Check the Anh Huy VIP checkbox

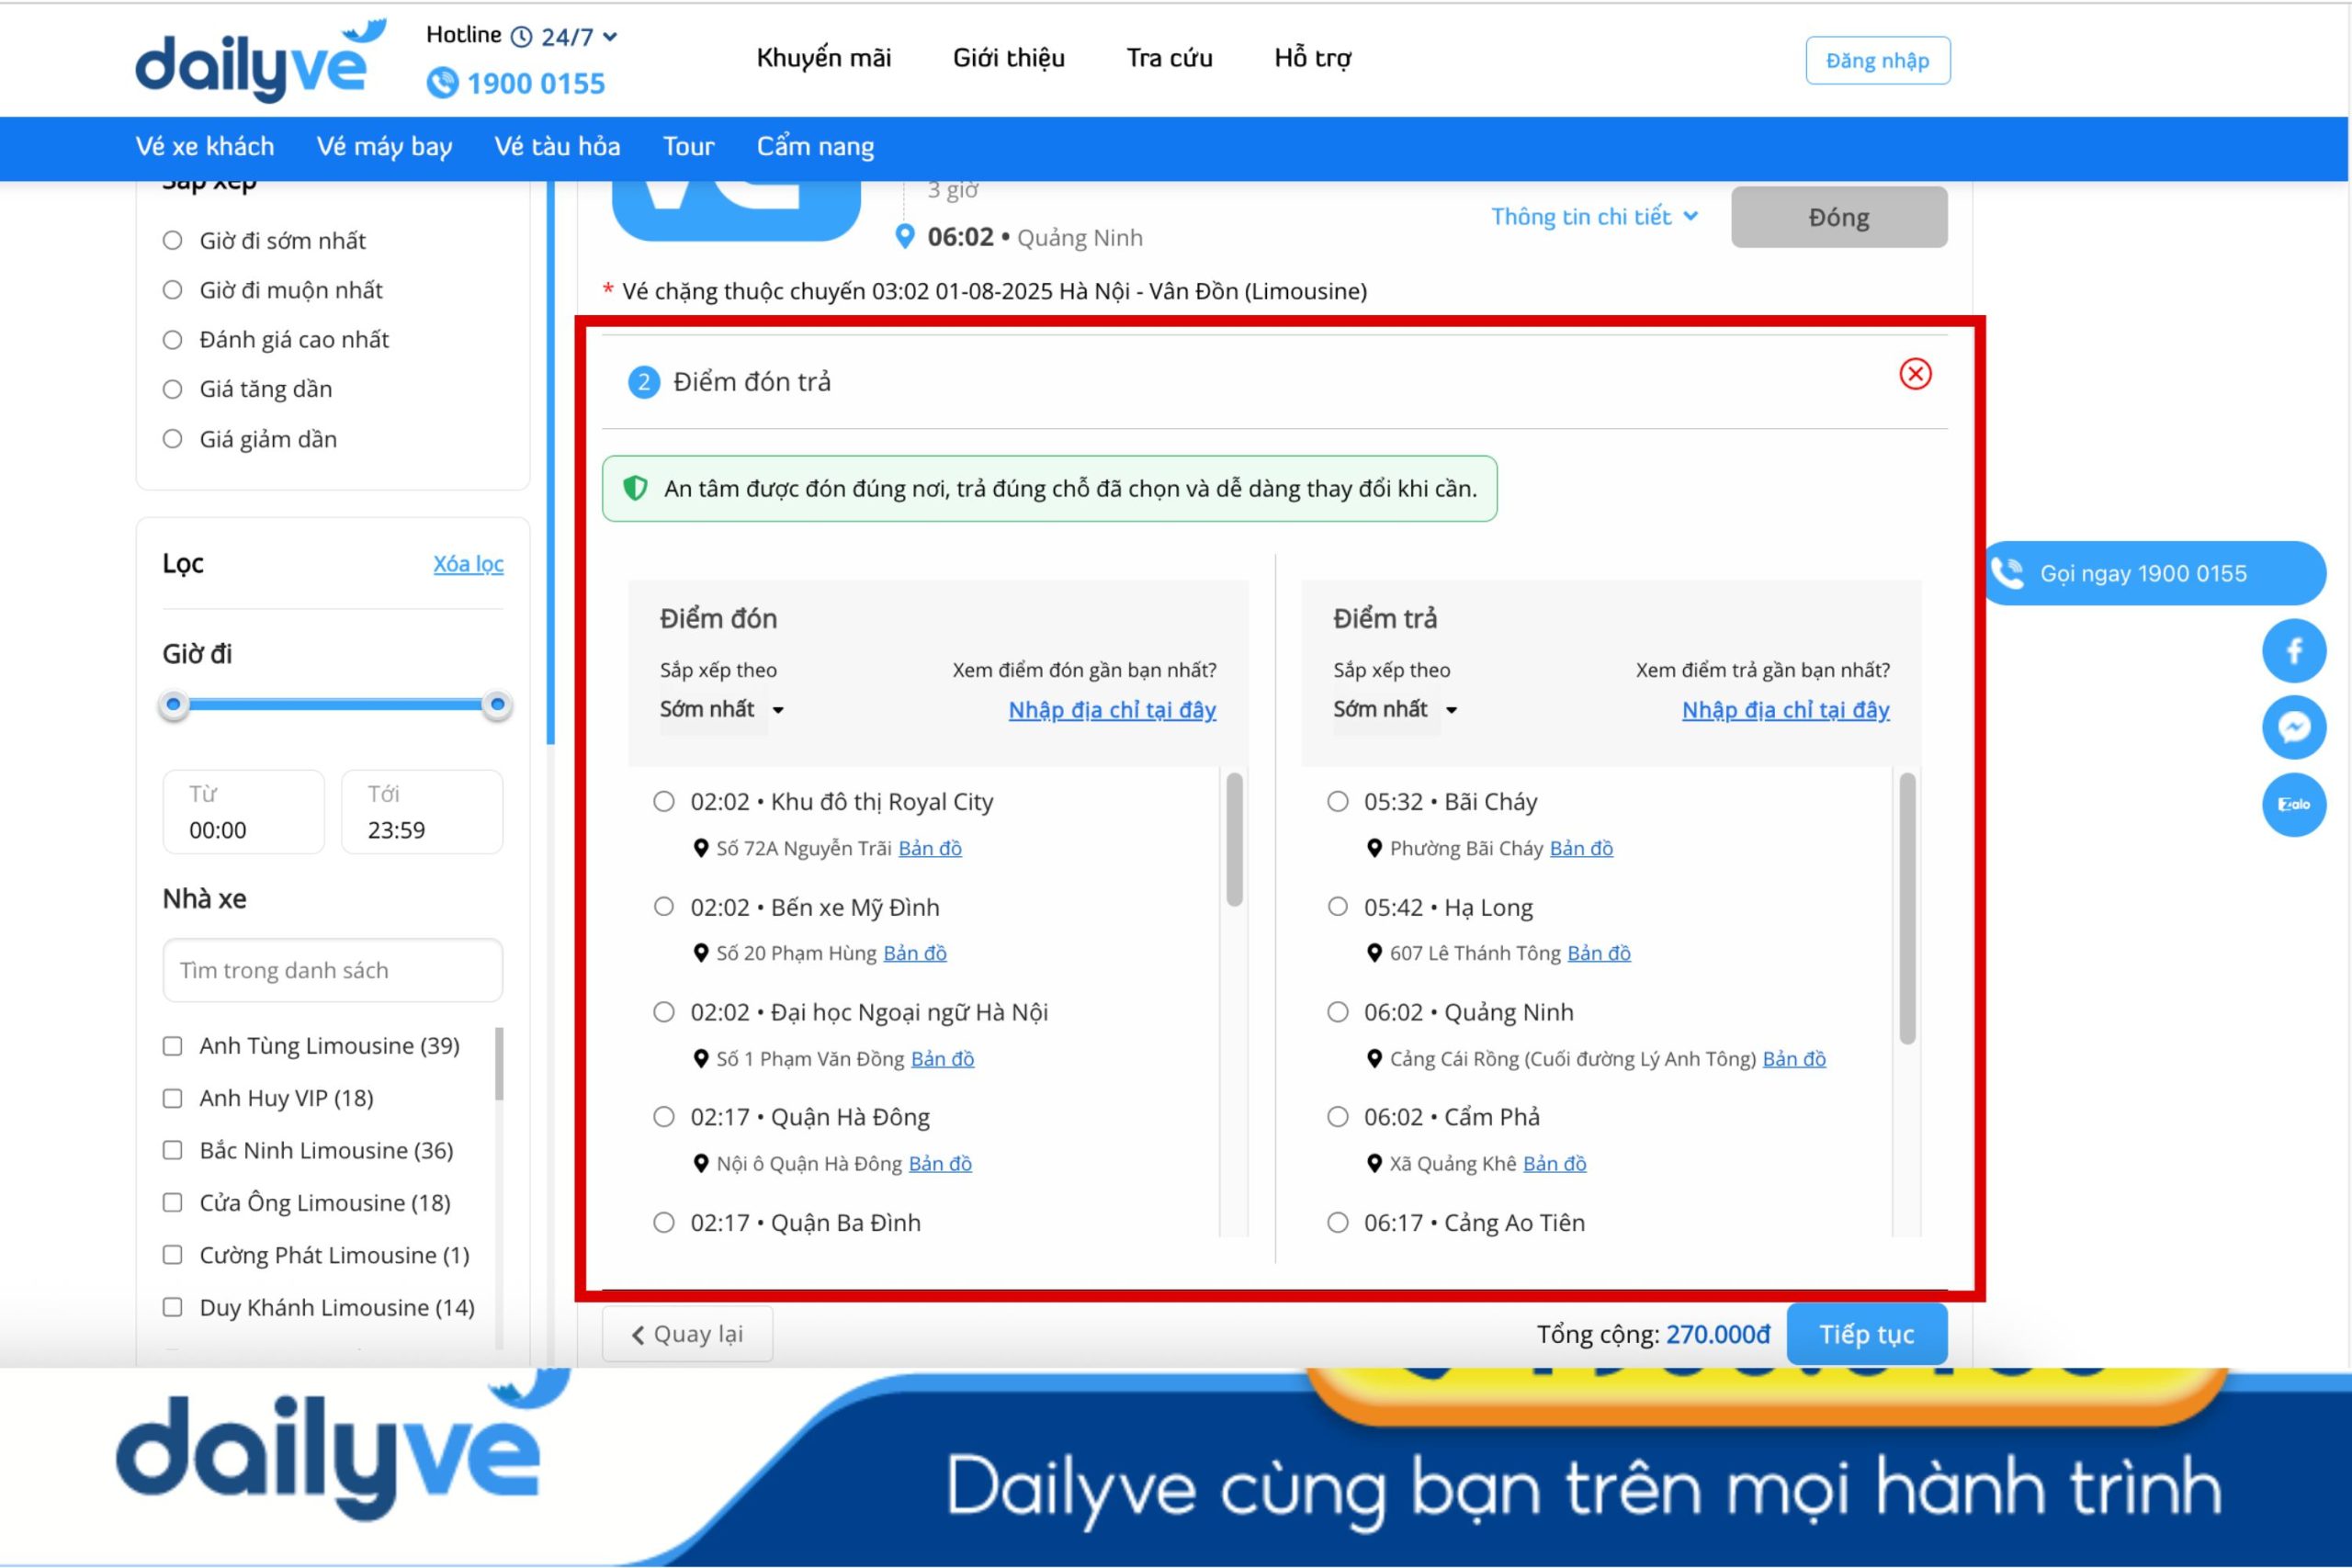coord(173,1098)
